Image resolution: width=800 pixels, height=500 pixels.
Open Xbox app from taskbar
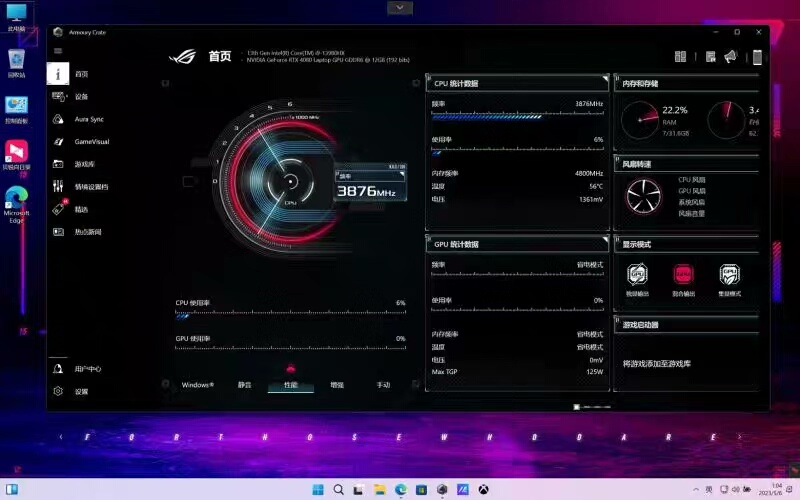click(483, 490)
